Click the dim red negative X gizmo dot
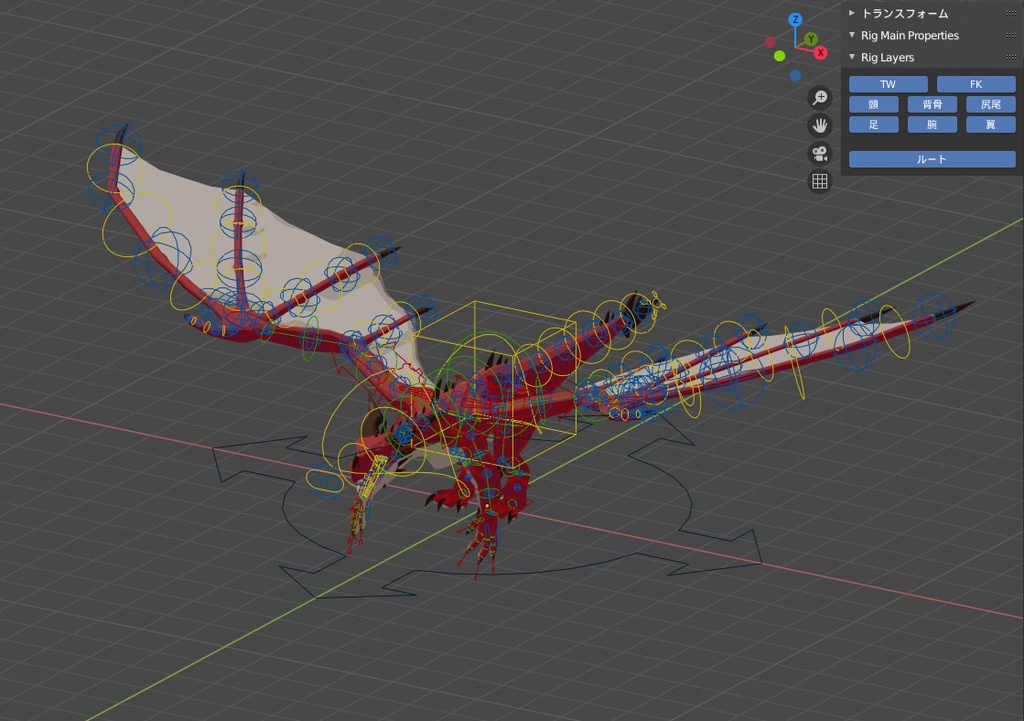 pyautogui.click(x=771, y=42)
